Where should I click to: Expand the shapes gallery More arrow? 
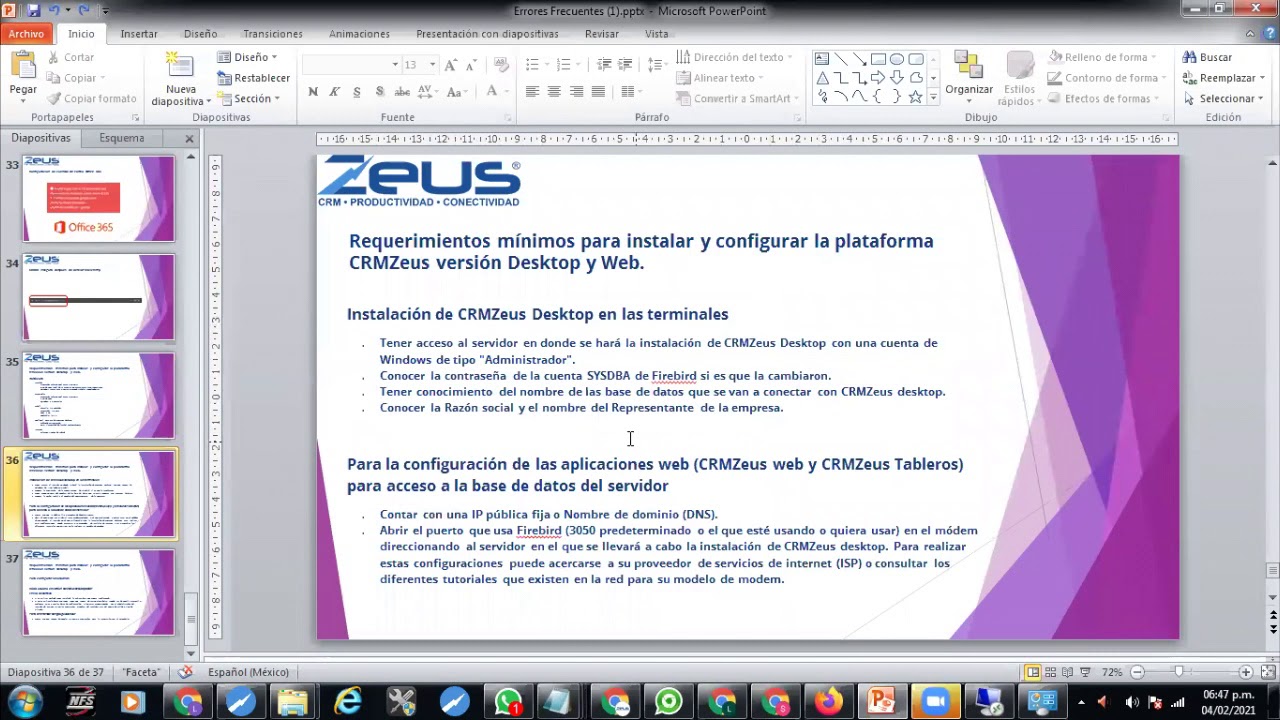[x=933, y=97]
